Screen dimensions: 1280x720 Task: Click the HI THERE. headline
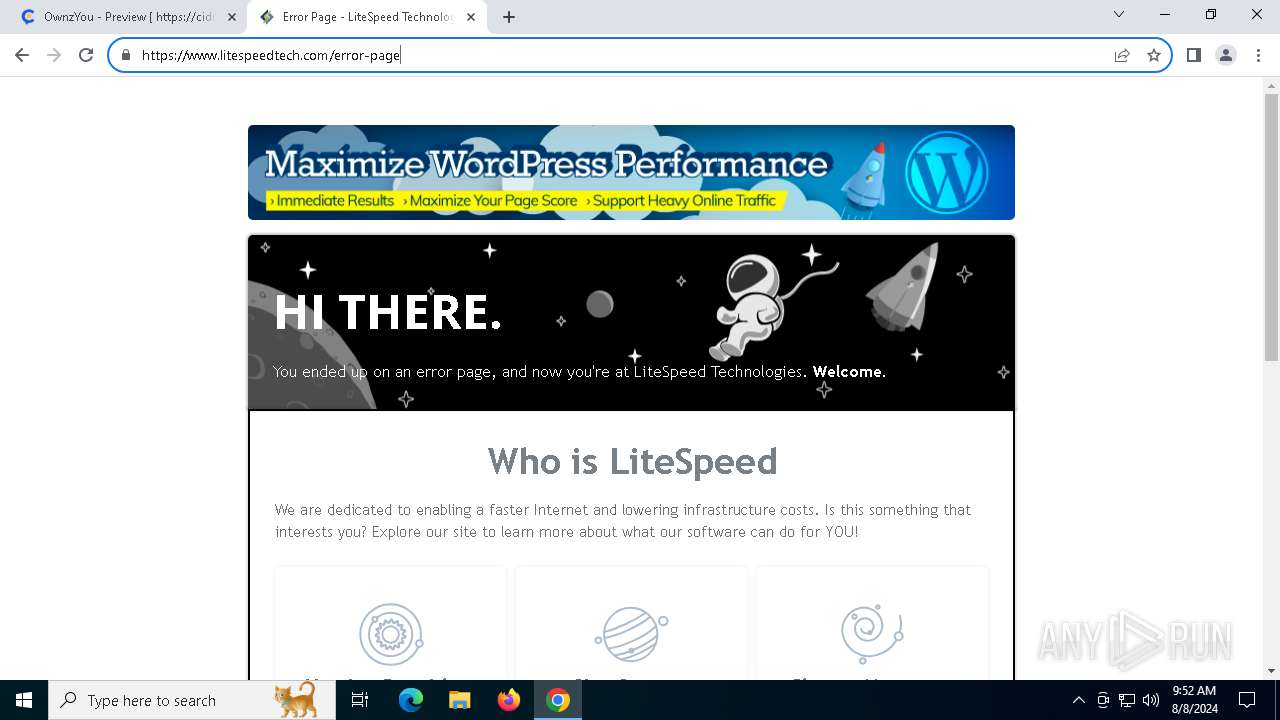point(387,313)
